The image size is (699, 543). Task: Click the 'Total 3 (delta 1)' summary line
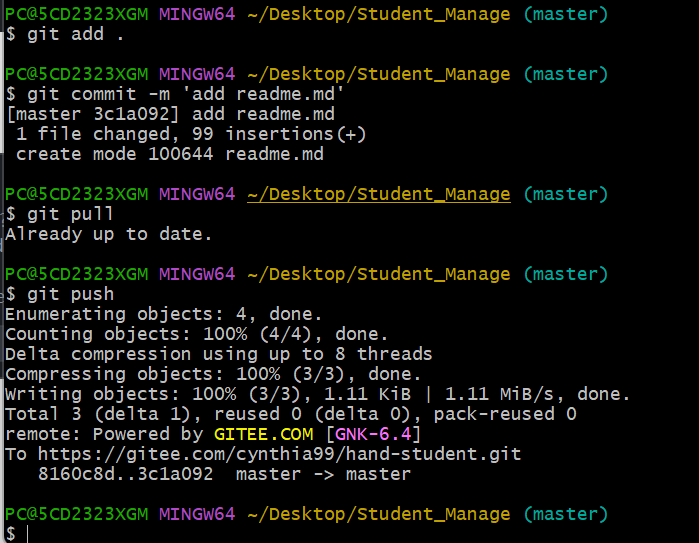tap(290, 414)
